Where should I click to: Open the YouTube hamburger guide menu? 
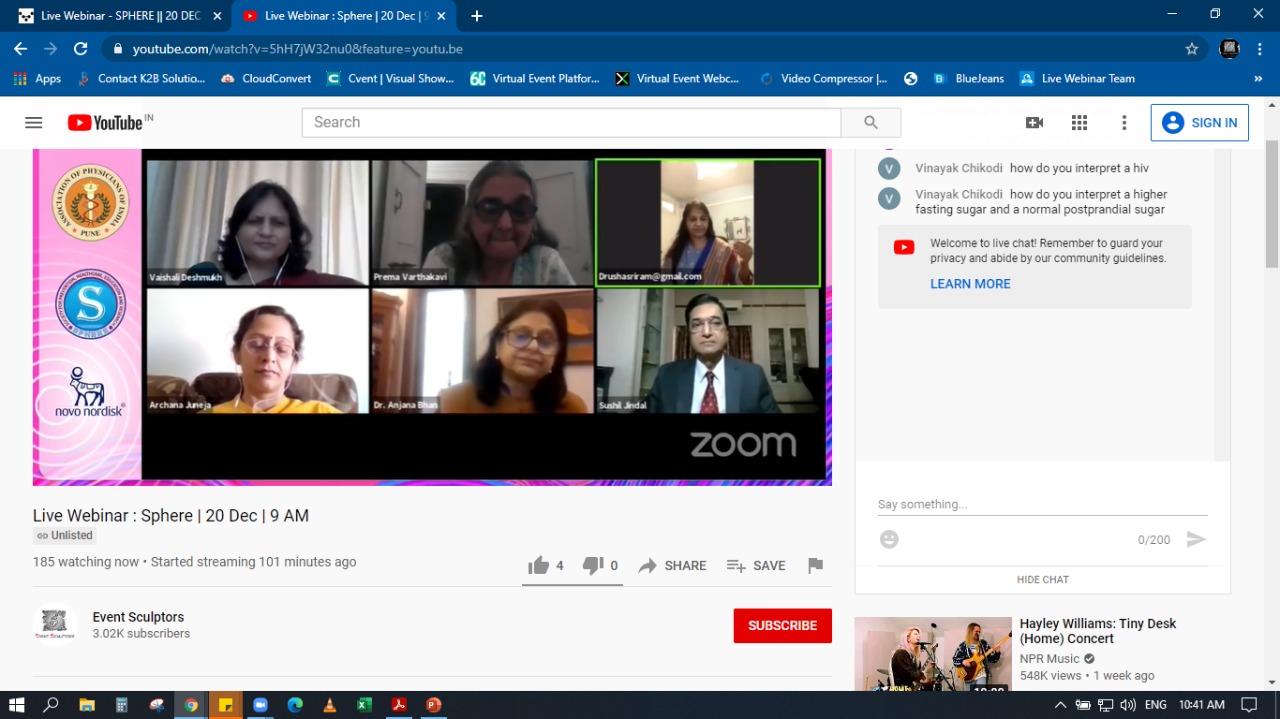tap(33, 122)
